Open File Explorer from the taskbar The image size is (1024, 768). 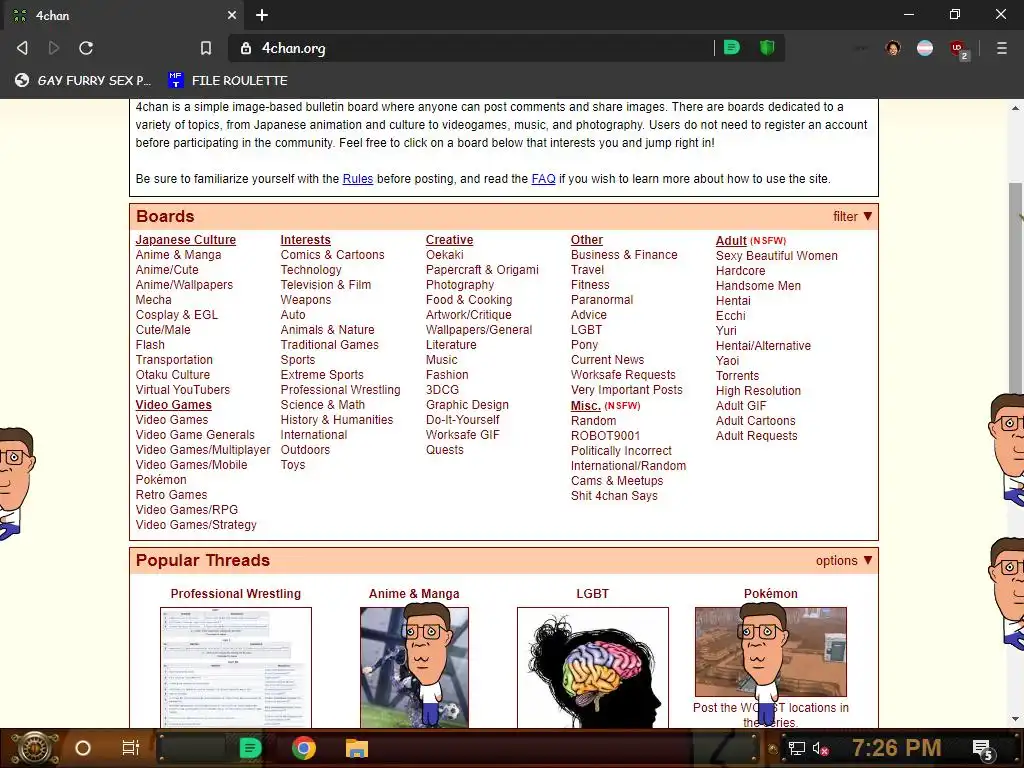click(357, 748)
